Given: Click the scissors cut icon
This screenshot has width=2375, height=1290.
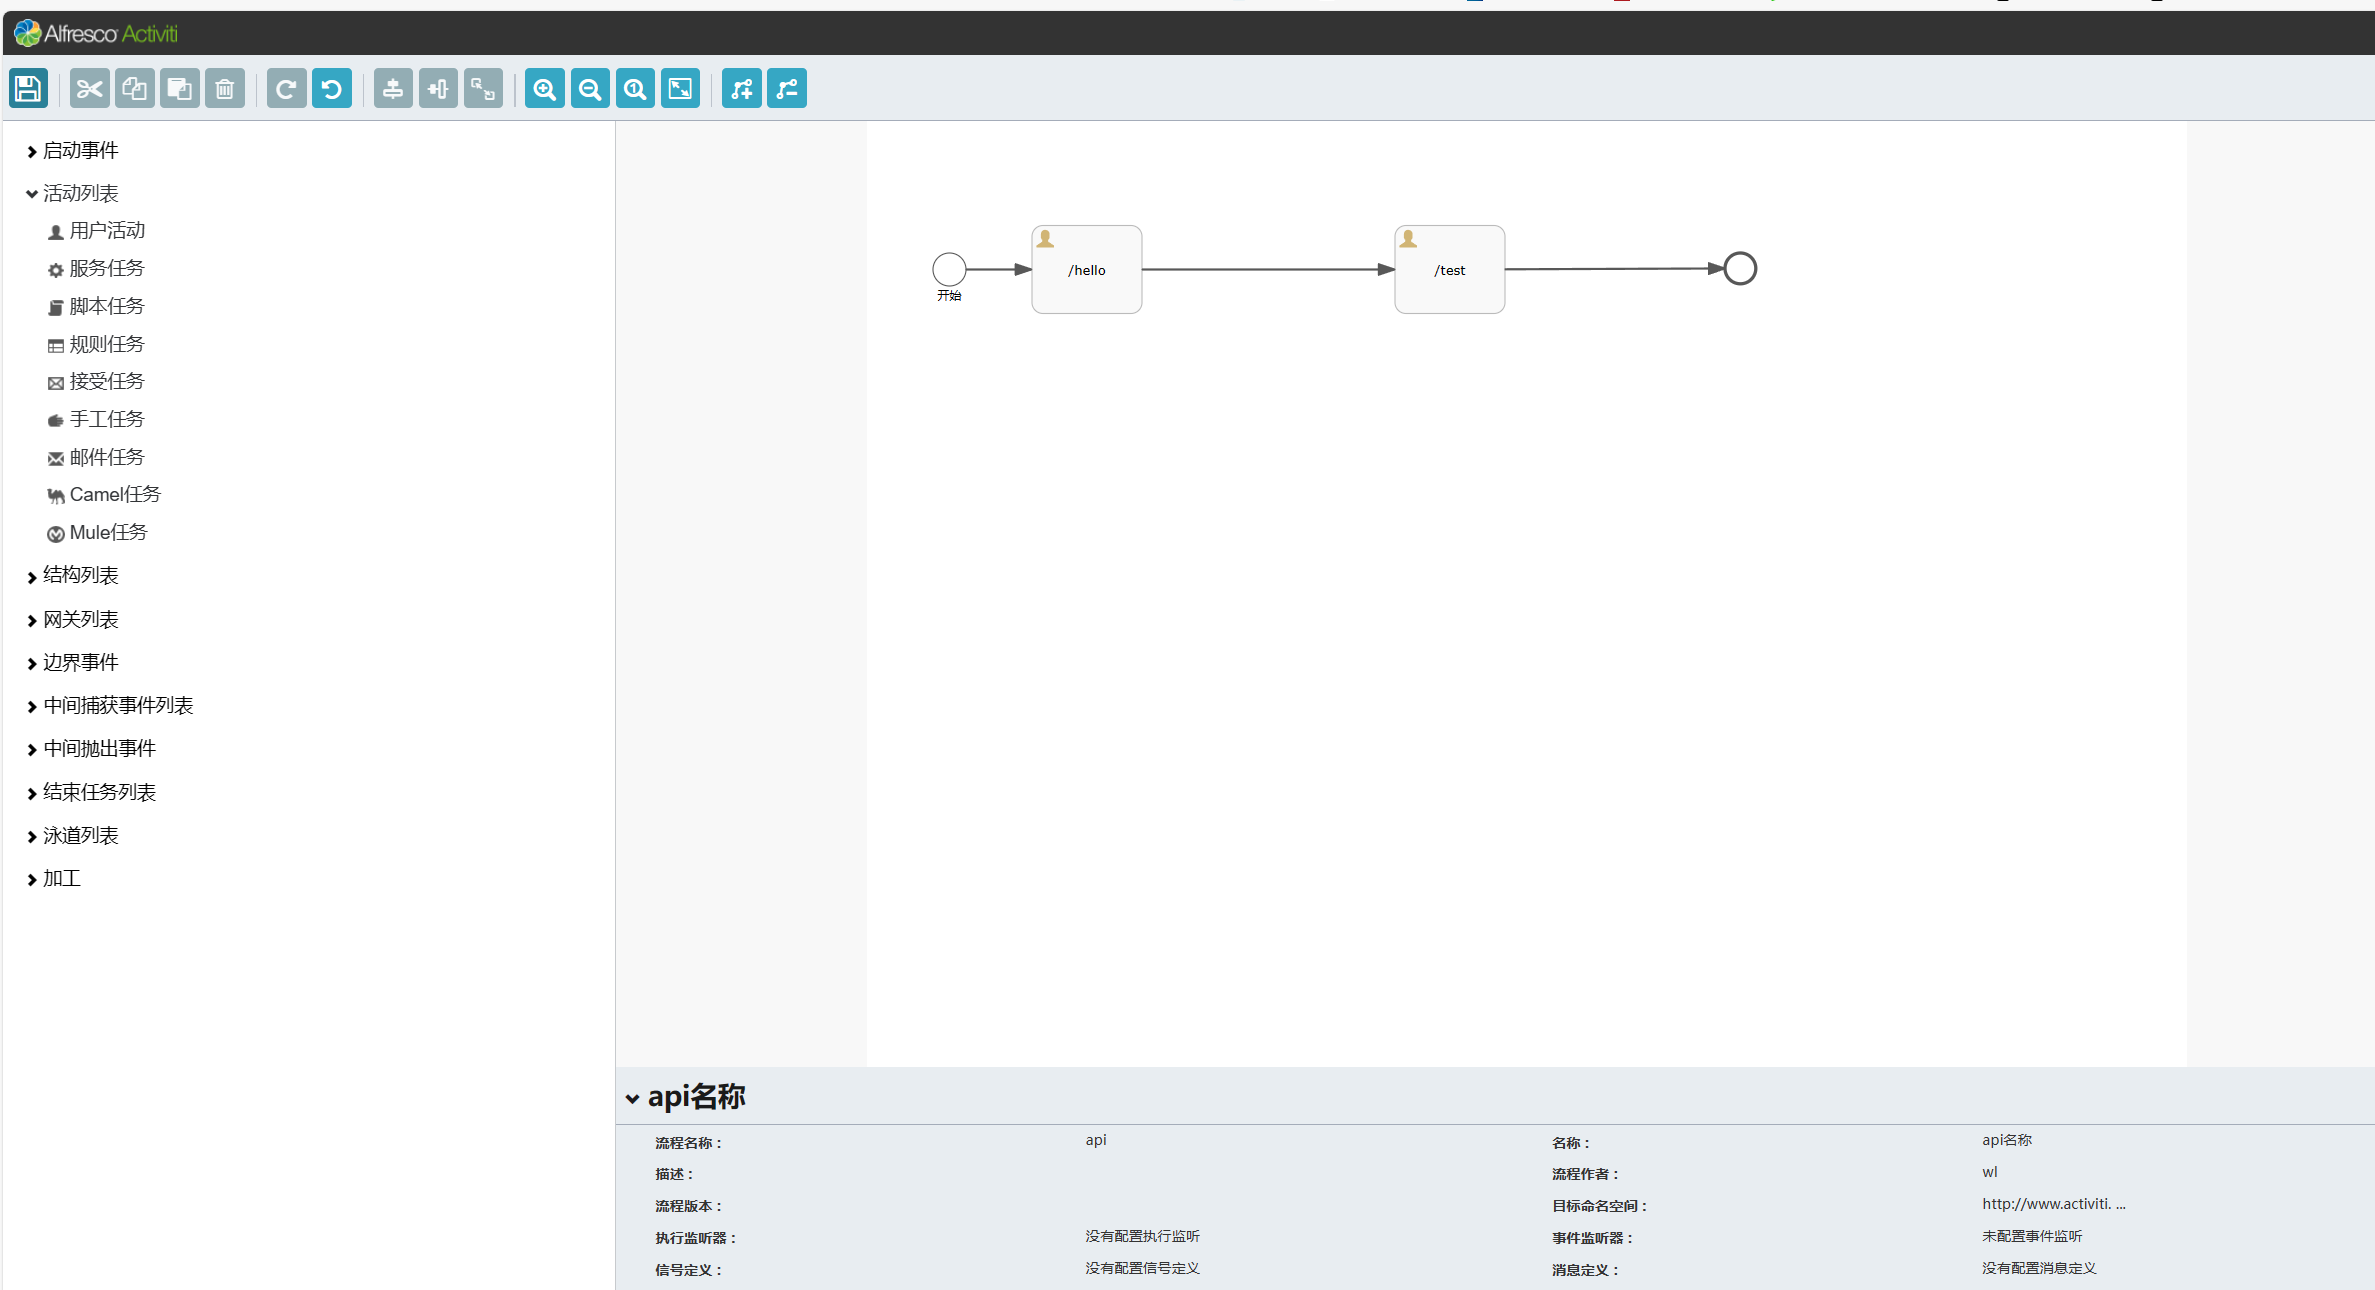Looking at the screenshot, I should [x=90, y=89].
